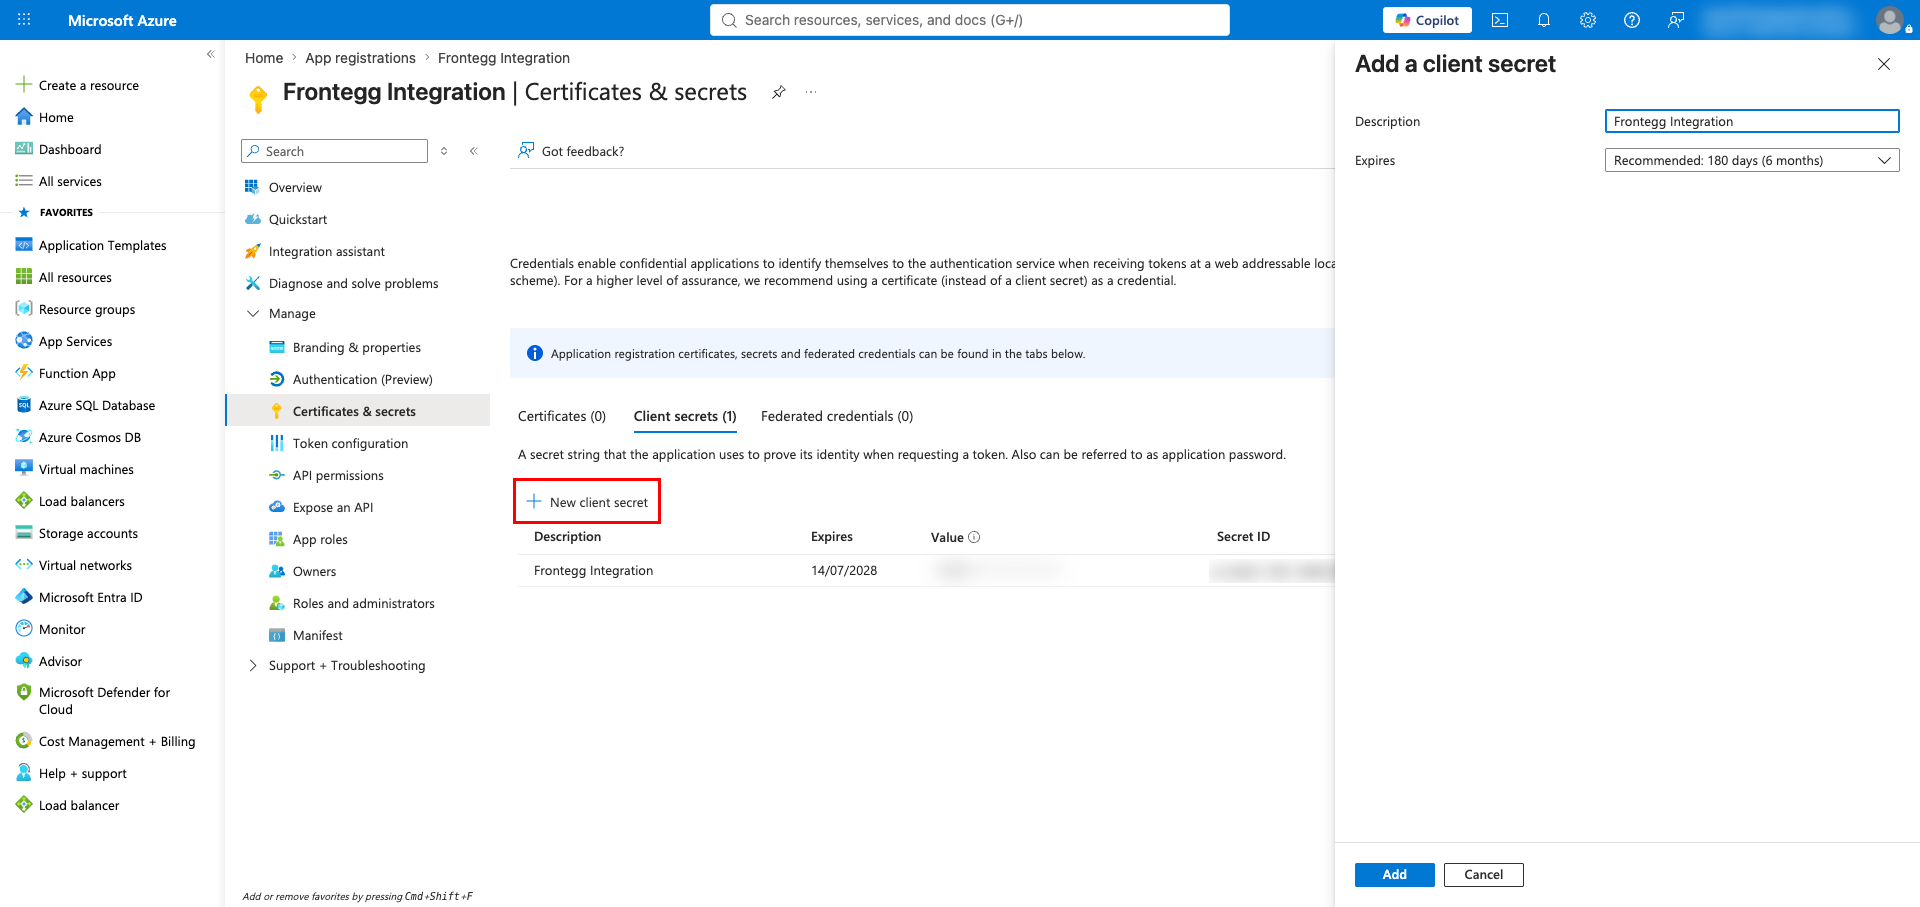Select the Frontegg Integration secret row

[926, 571]
